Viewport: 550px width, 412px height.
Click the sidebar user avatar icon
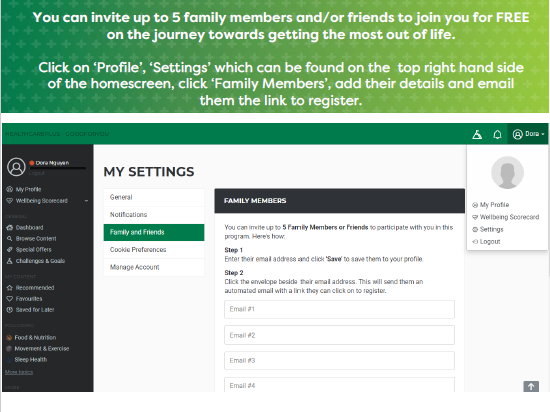(16, 167)
